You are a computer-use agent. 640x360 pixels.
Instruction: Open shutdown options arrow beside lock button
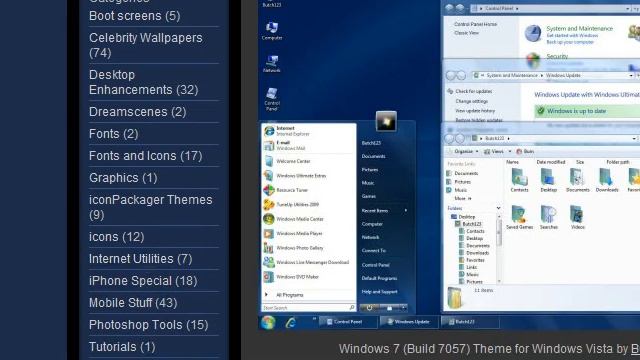pos(403,308)
